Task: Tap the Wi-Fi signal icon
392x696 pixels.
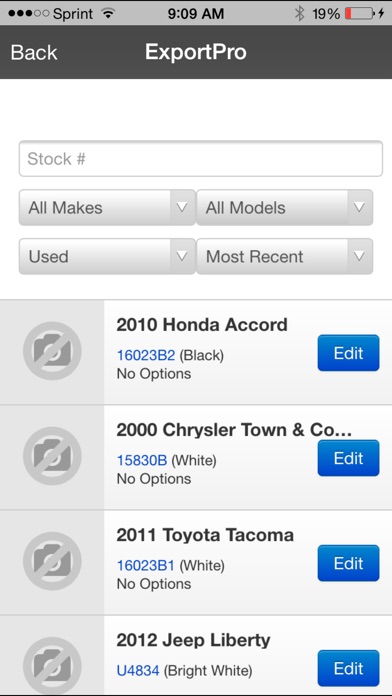Action: [107, 14]
